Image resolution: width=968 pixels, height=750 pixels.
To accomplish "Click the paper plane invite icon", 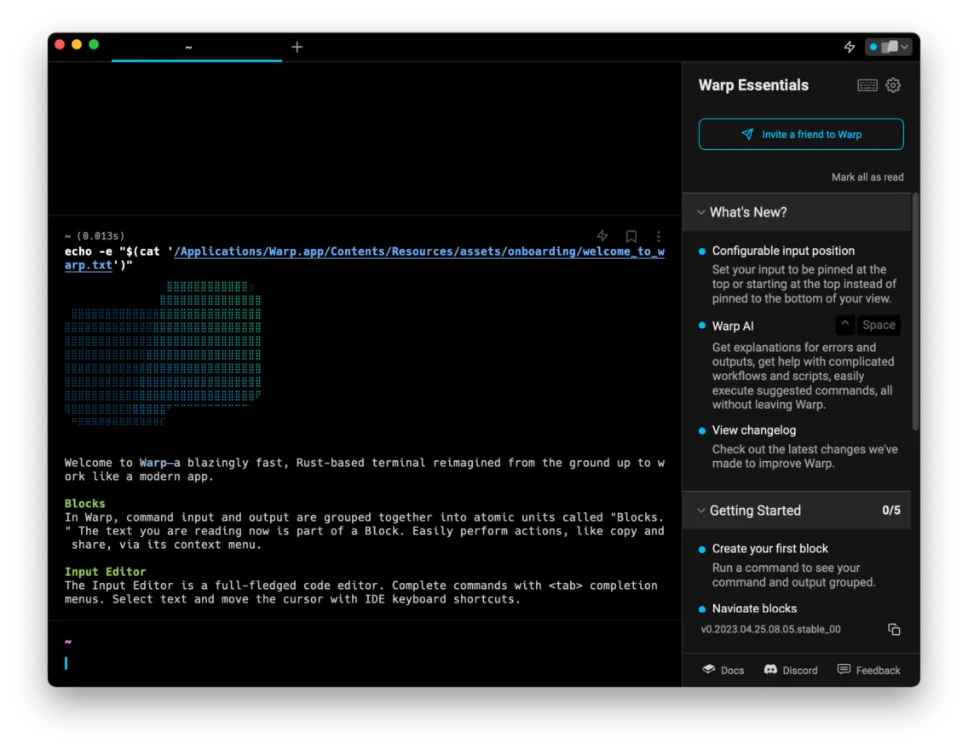I will click(x=747, y=134).
